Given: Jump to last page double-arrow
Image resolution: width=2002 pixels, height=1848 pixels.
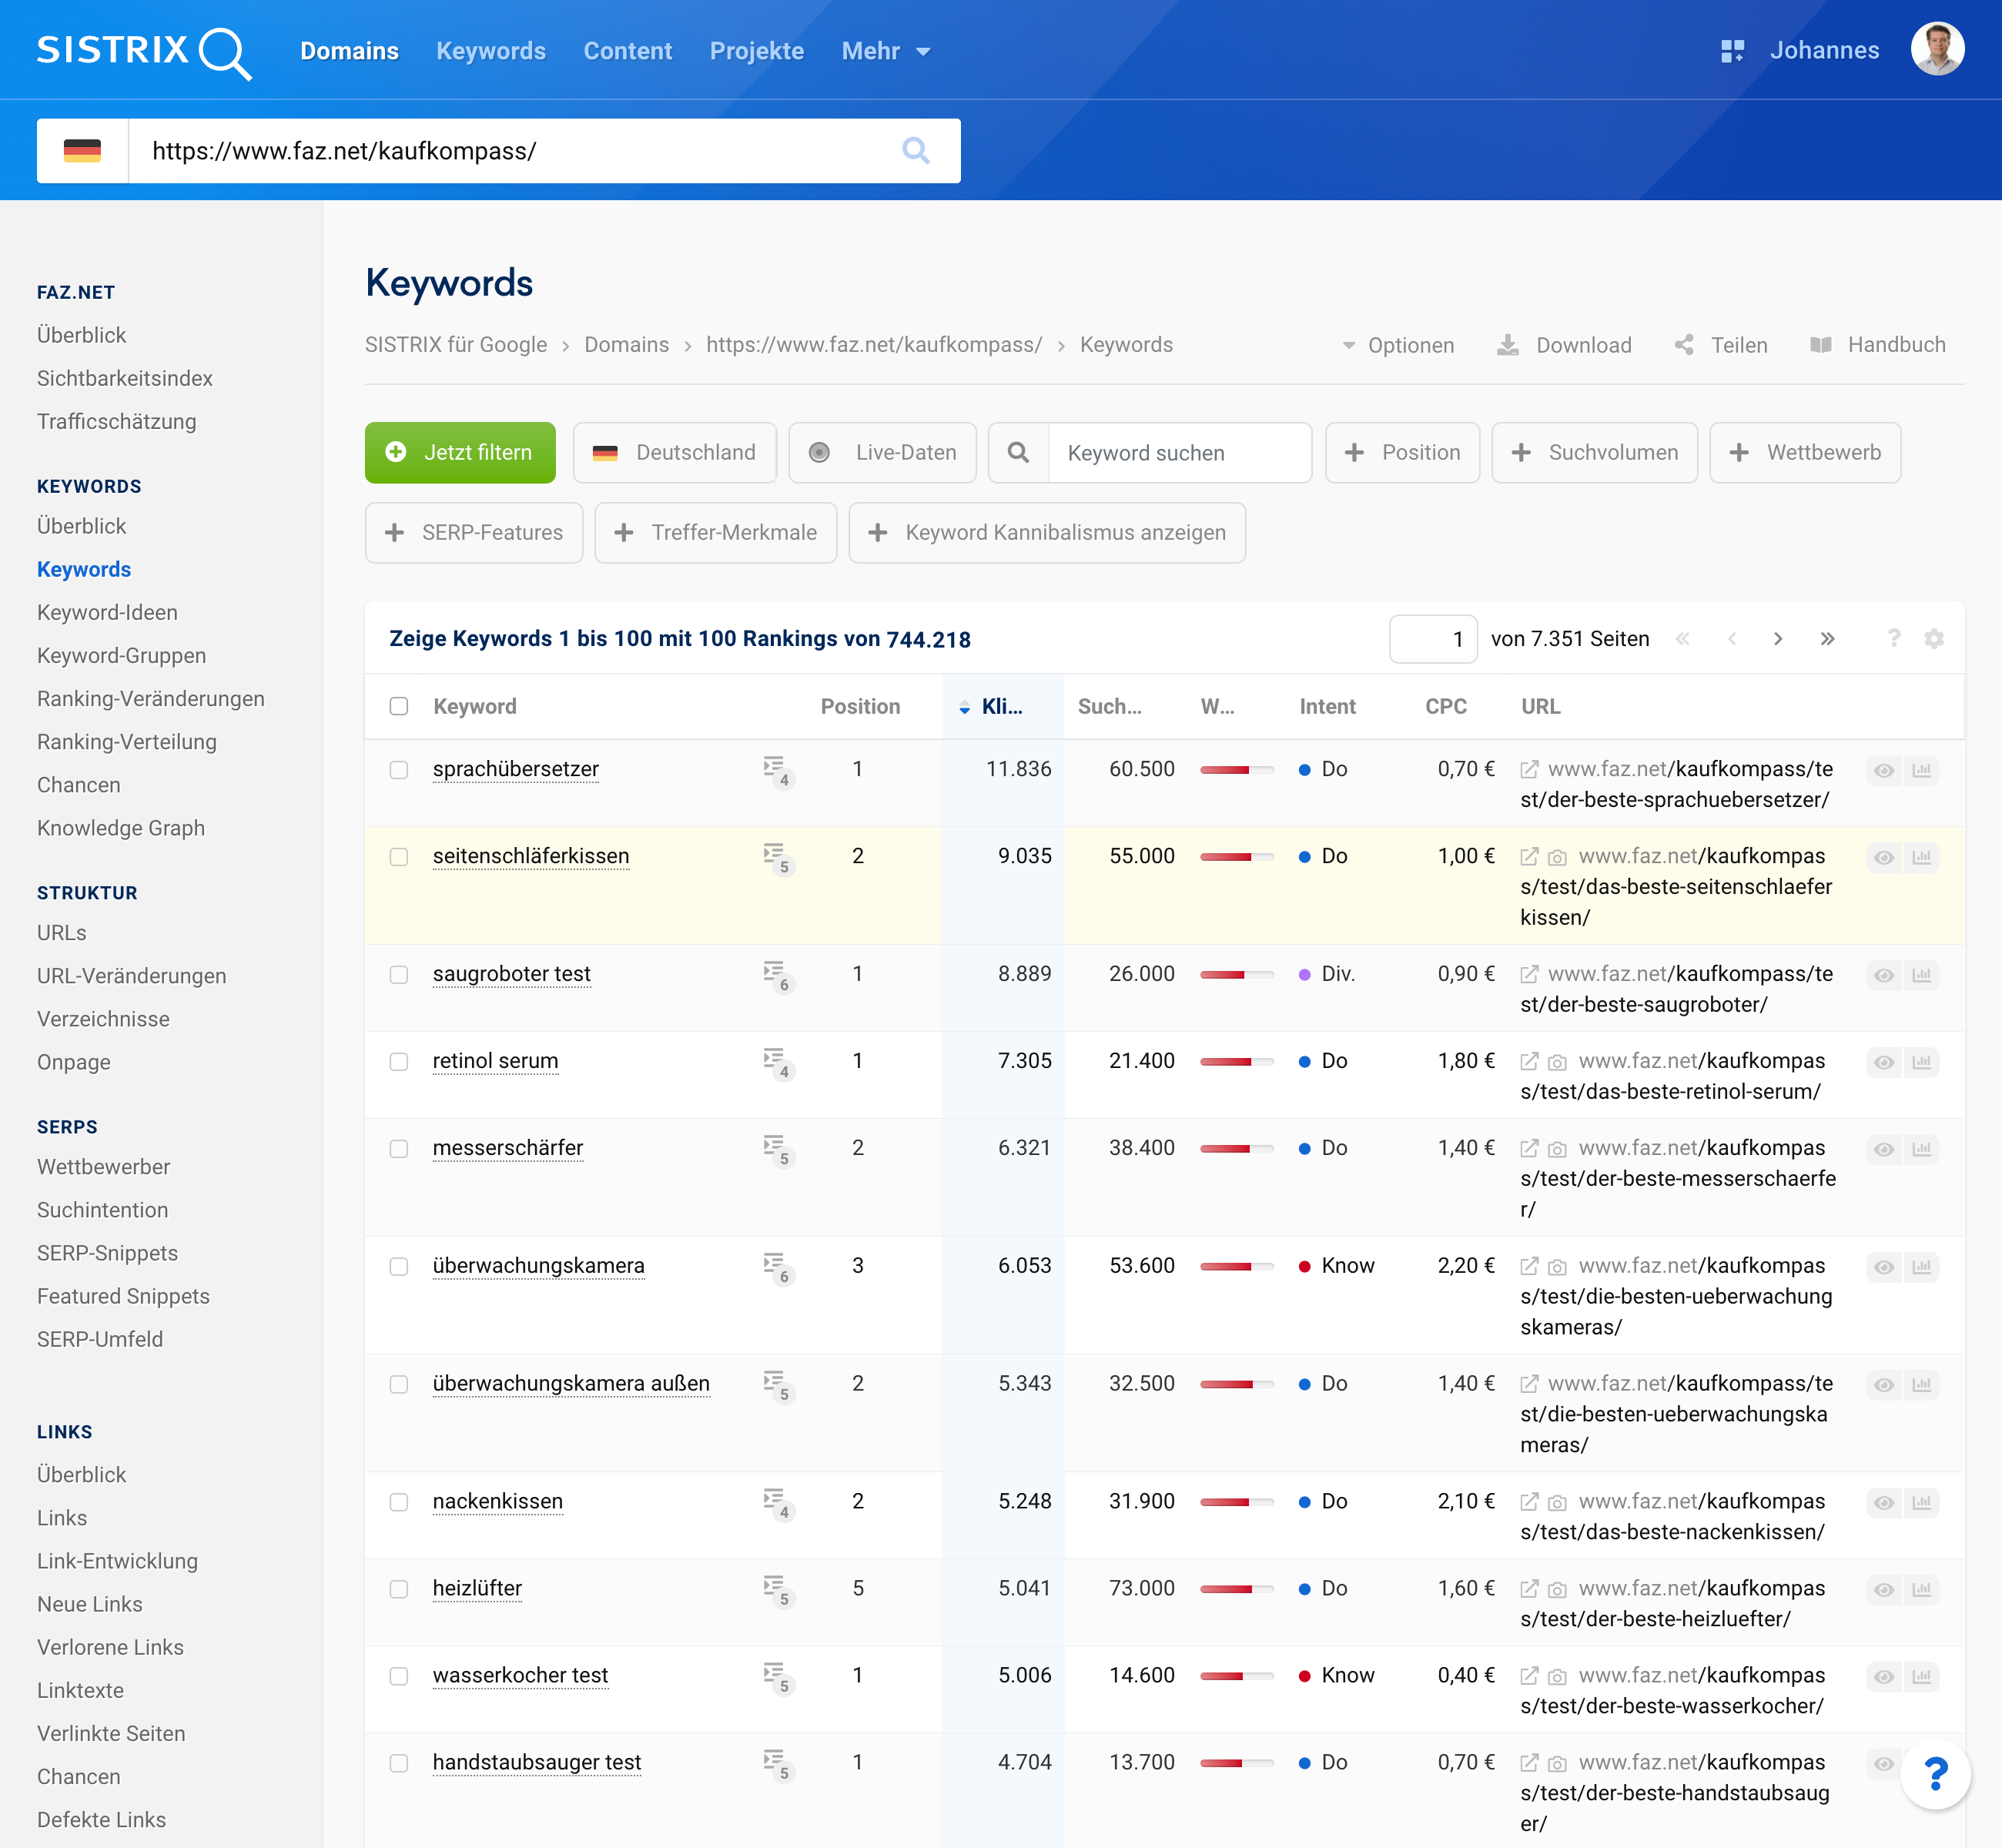Looking at the screenshot, I should (x=1827, y=639).
